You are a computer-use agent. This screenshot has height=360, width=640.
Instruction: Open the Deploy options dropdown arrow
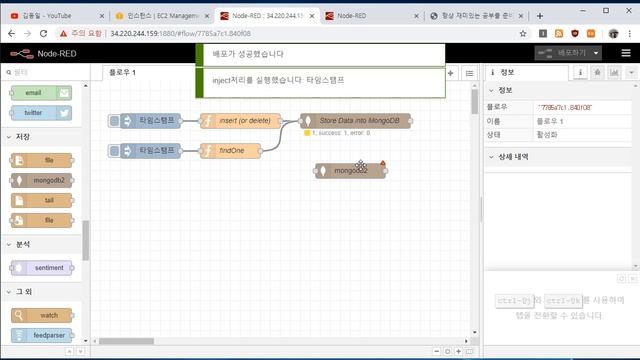click(596, 53)
